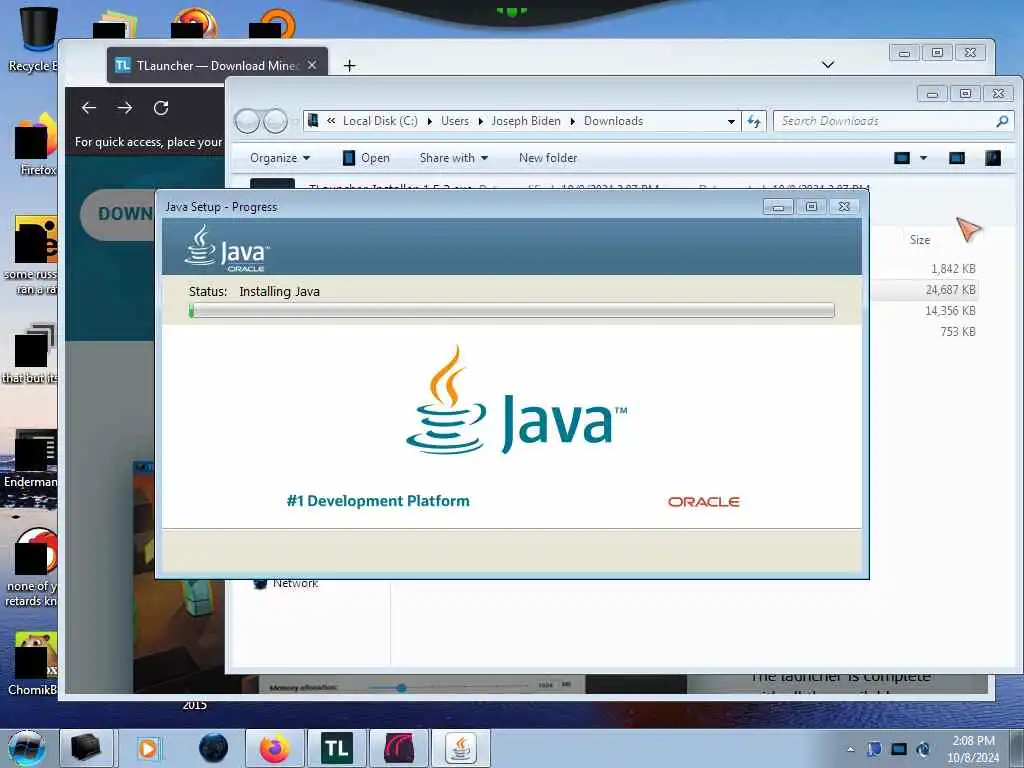Reload the TLauncher page

161,108
